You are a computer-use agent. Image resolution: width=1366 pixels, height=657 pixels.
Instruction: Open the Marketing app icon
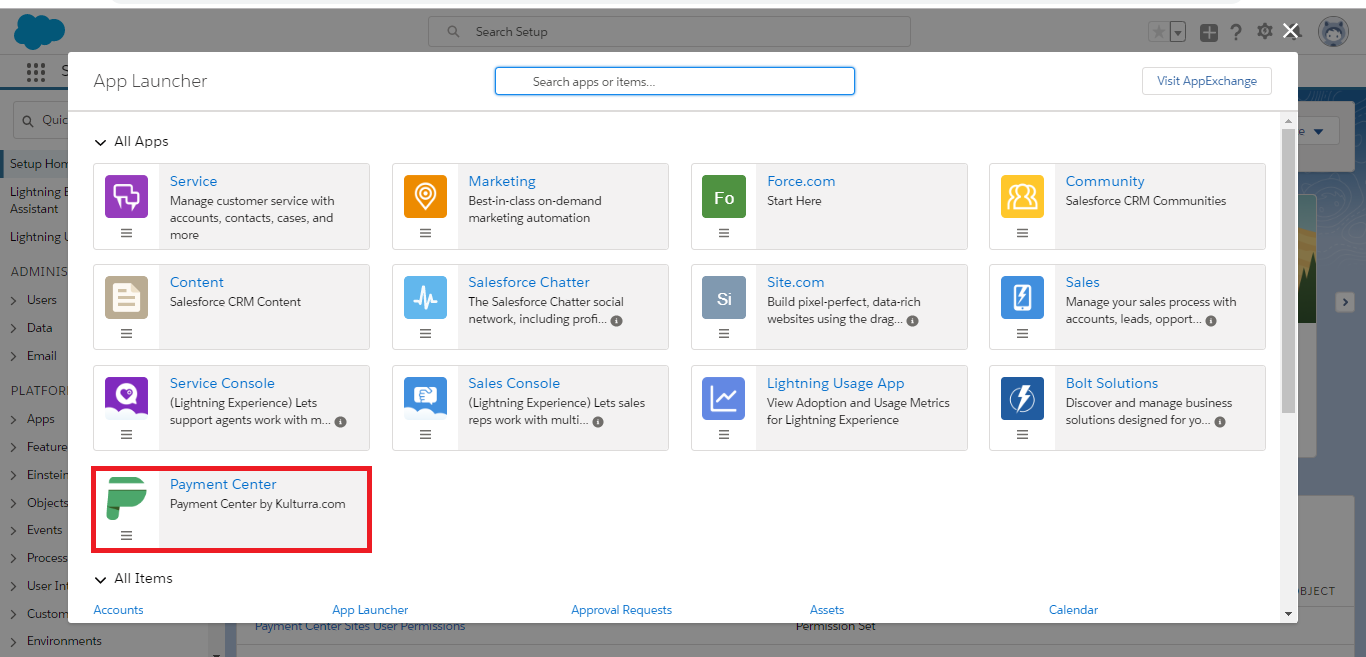click(x=425, y=196)
